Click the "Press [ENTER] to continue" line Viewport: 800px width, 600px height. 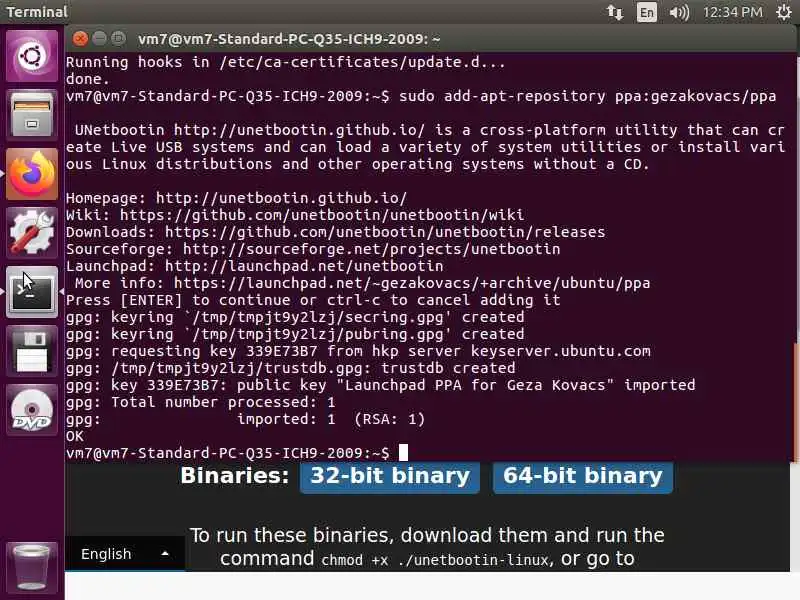pyautogui.click(x=313, y=300)
